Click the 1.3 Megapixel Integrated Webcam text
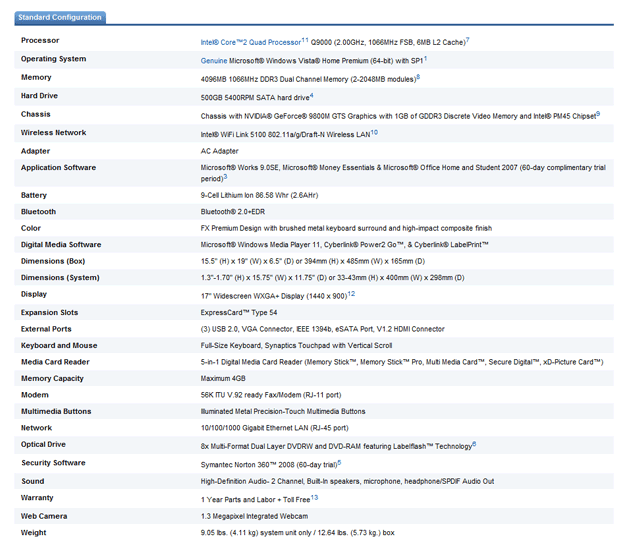 (x=254, y=516)
